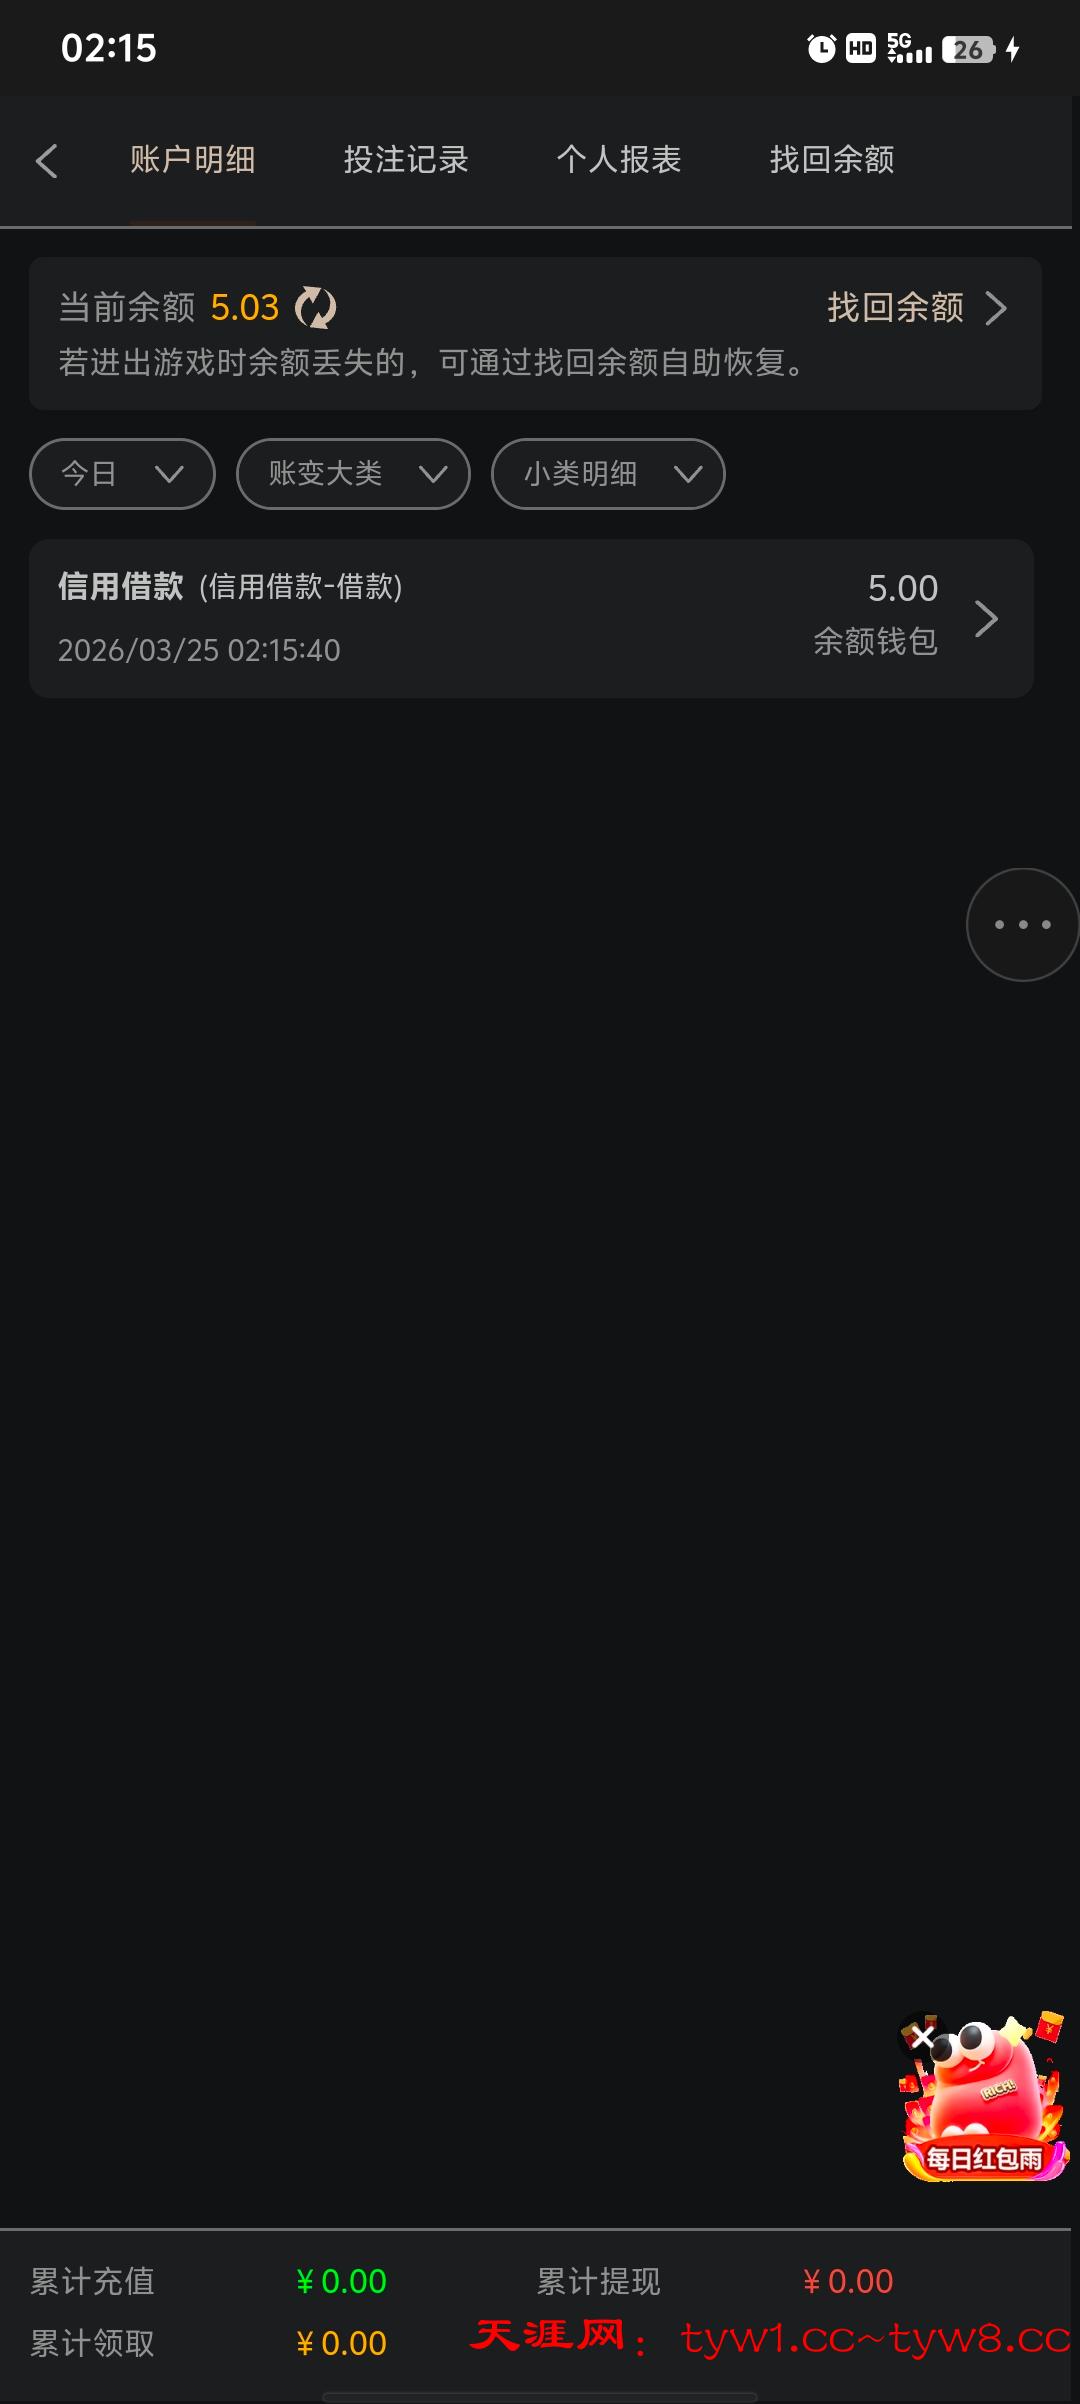
Task: Open the 每日红包雨 promotion mascot
Action: coord(987,2103)
